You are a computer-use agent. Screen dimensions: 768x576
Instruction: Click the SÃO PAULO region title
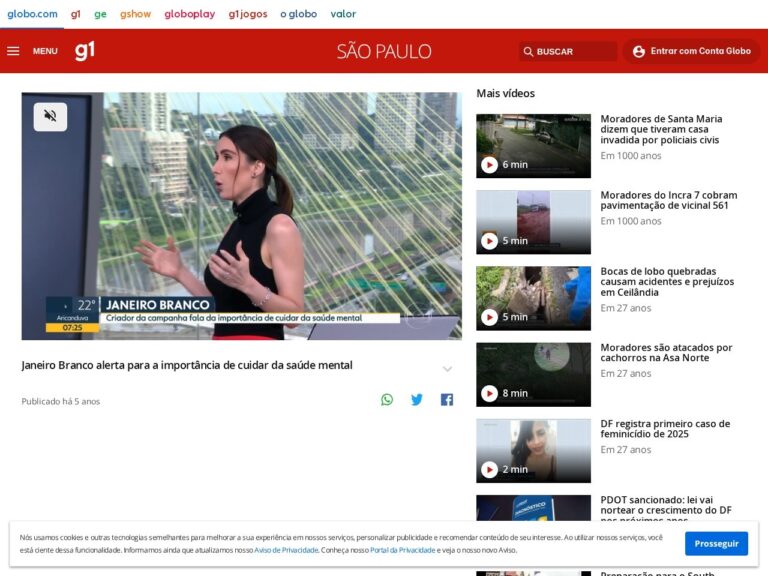pyautogui.click(x=384, y=51)
